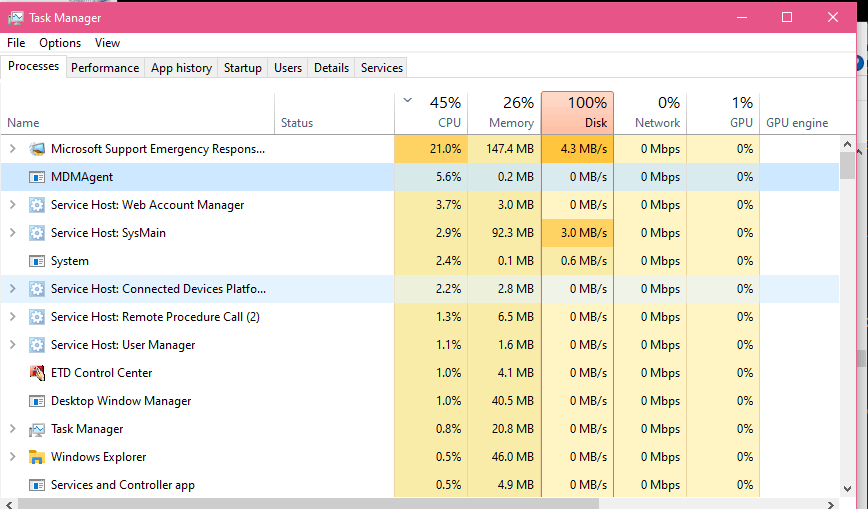Viewport: 868px width, 509px height.
Task: Expand Service Host: Remote Procedure Call group
Action: 13,317
